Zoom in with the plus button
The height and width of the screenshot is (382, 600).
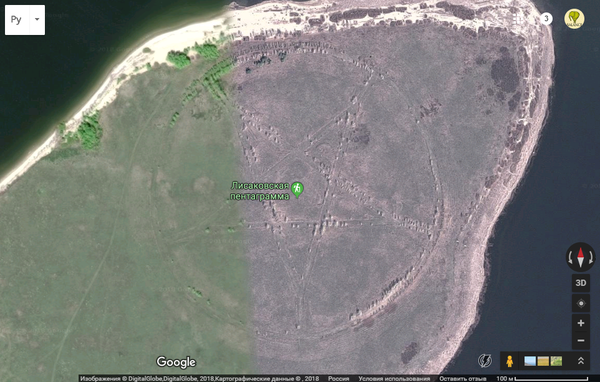coord(580,323)
